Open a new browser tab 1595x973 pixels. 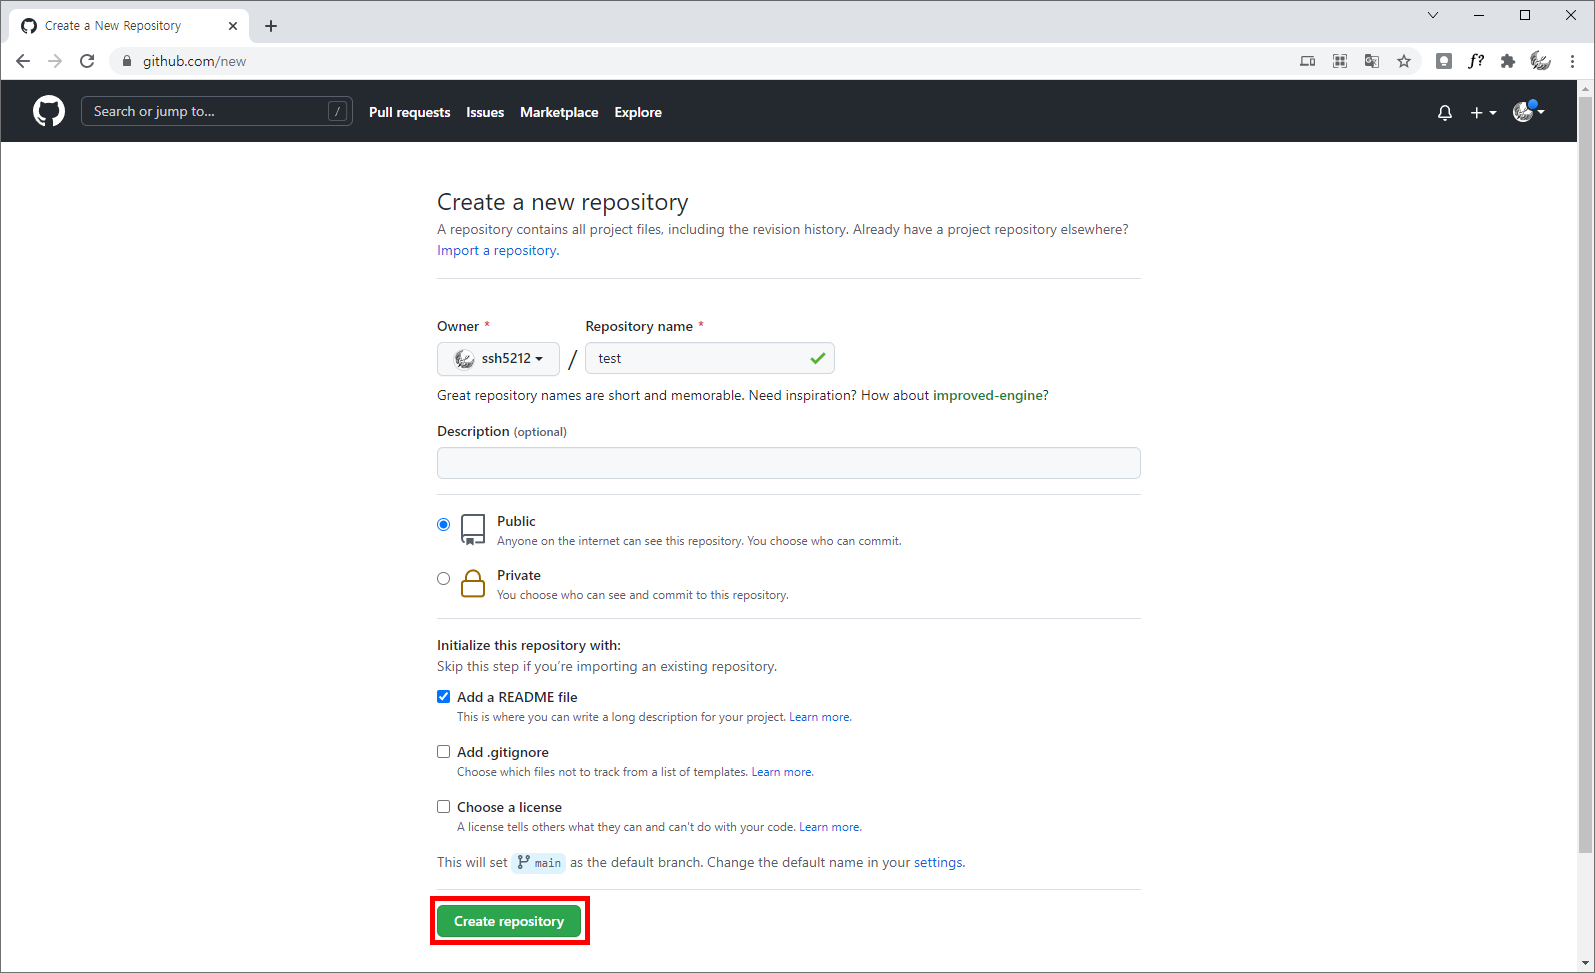pos(271,26)
